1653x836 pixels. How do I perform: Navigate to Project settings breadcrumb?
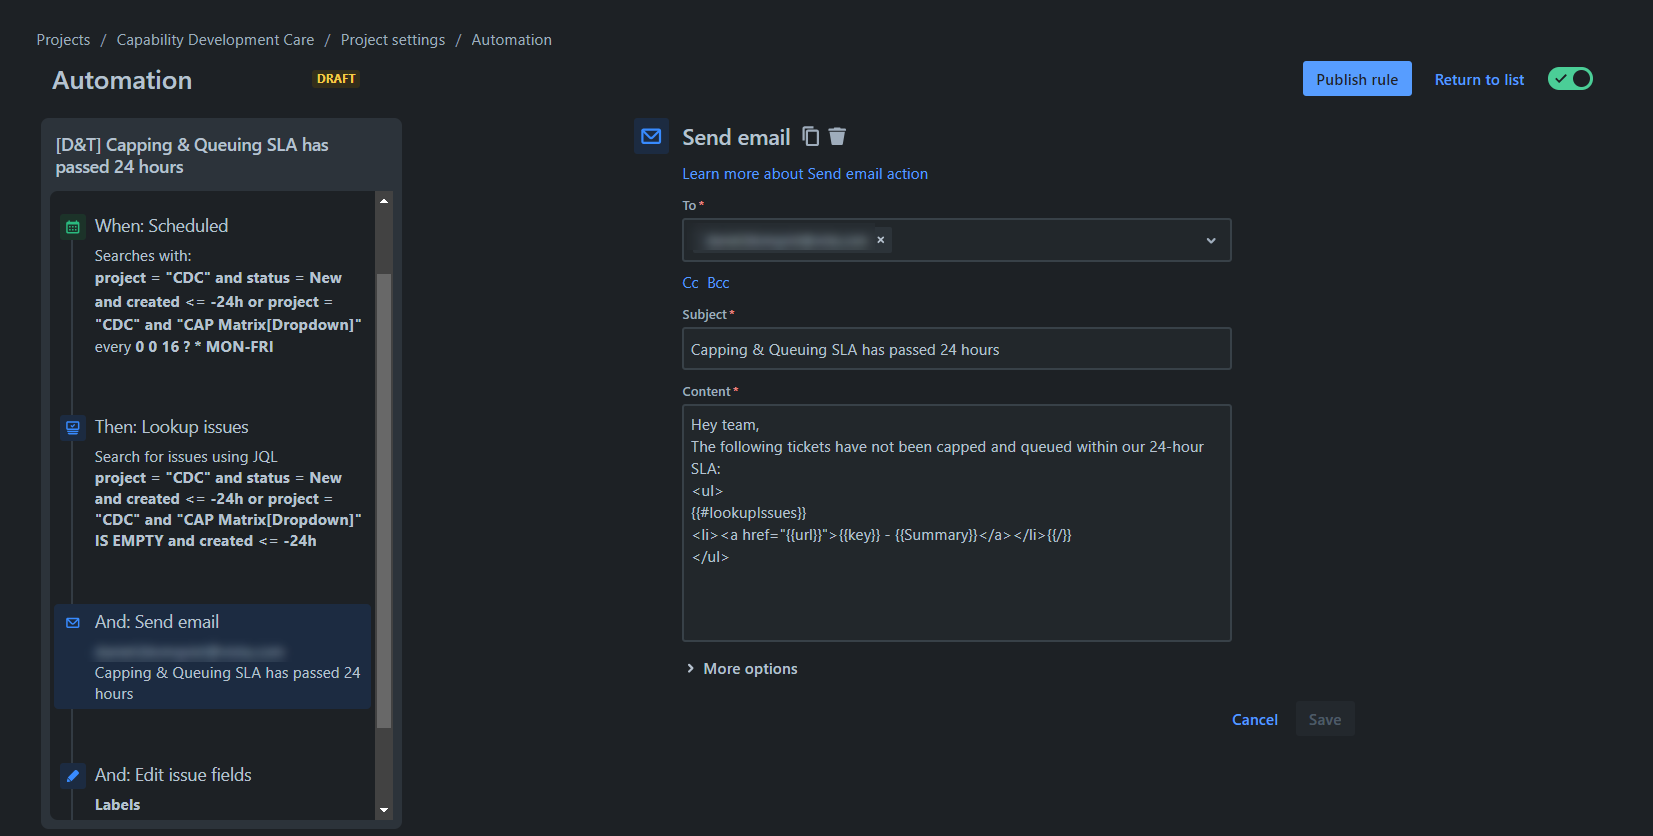tap(393, 40)
